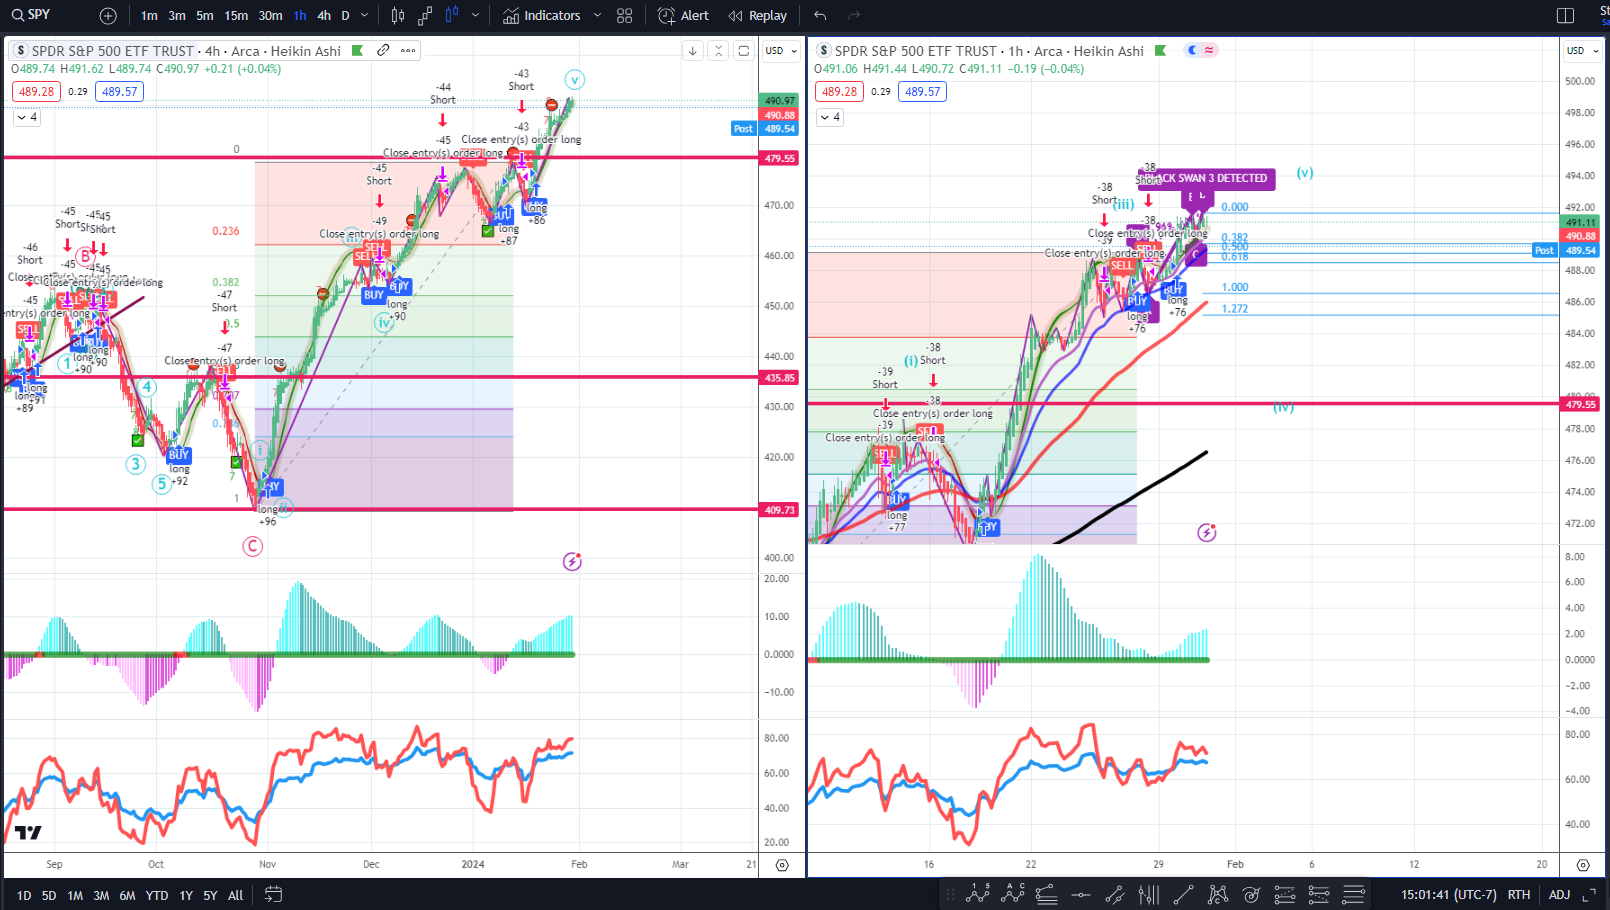Click the link icon on the 4h chart
This screenshot has width=1610, height=910.
pos(383,50)
